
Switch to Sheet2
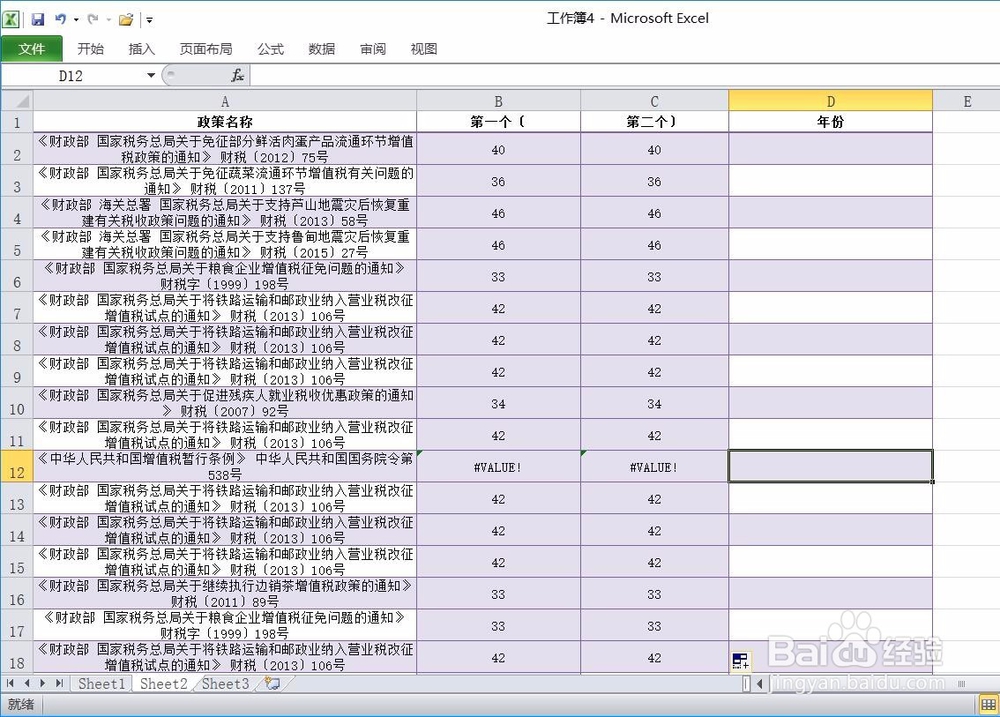click(x=163, y=684)
